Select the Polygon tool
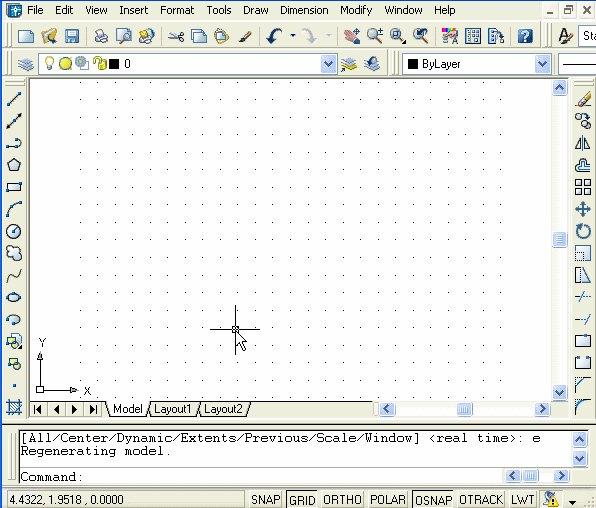 coord(14,165)
